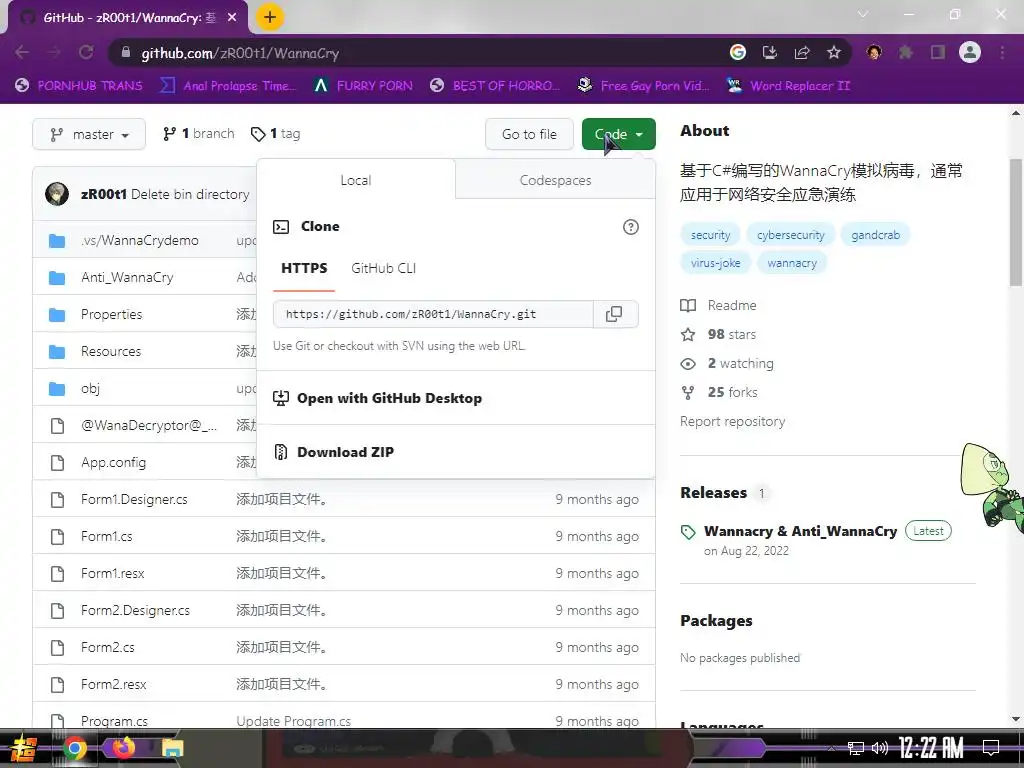Open the Form2.Designer.cs file
Viewport: 1024px width, 768px height.
135,611
